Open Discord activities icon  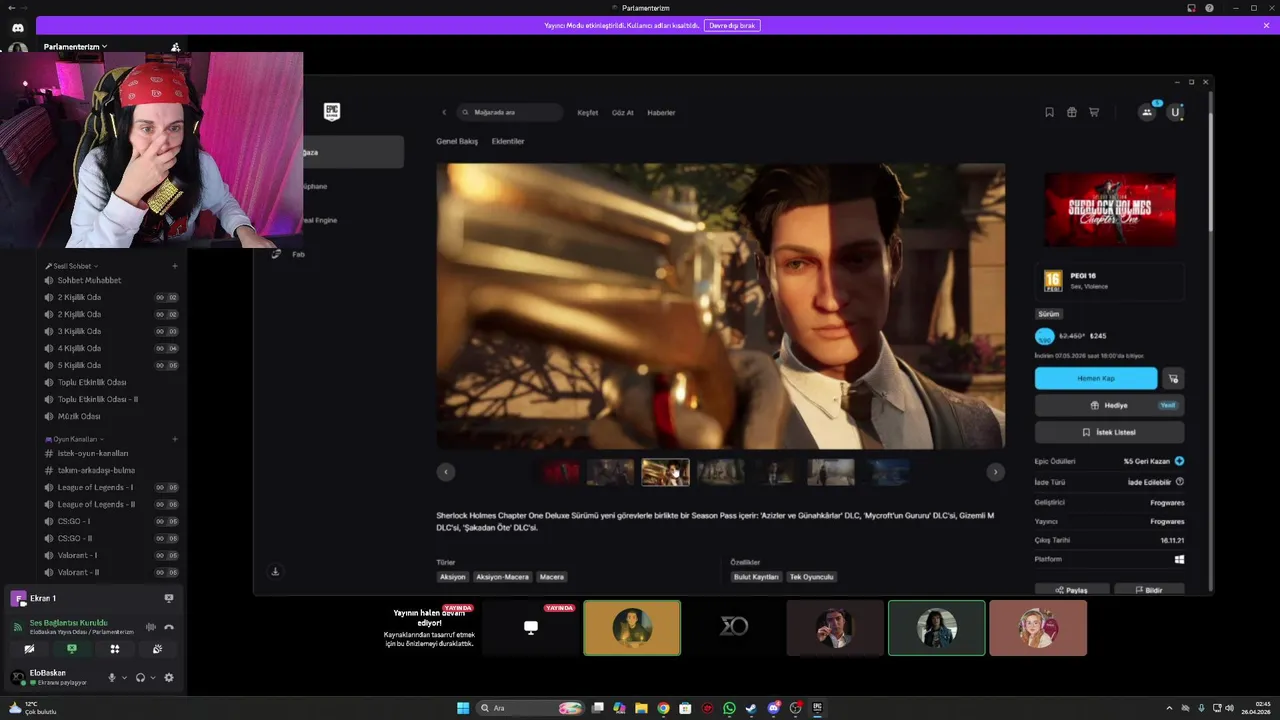point(114,649)
